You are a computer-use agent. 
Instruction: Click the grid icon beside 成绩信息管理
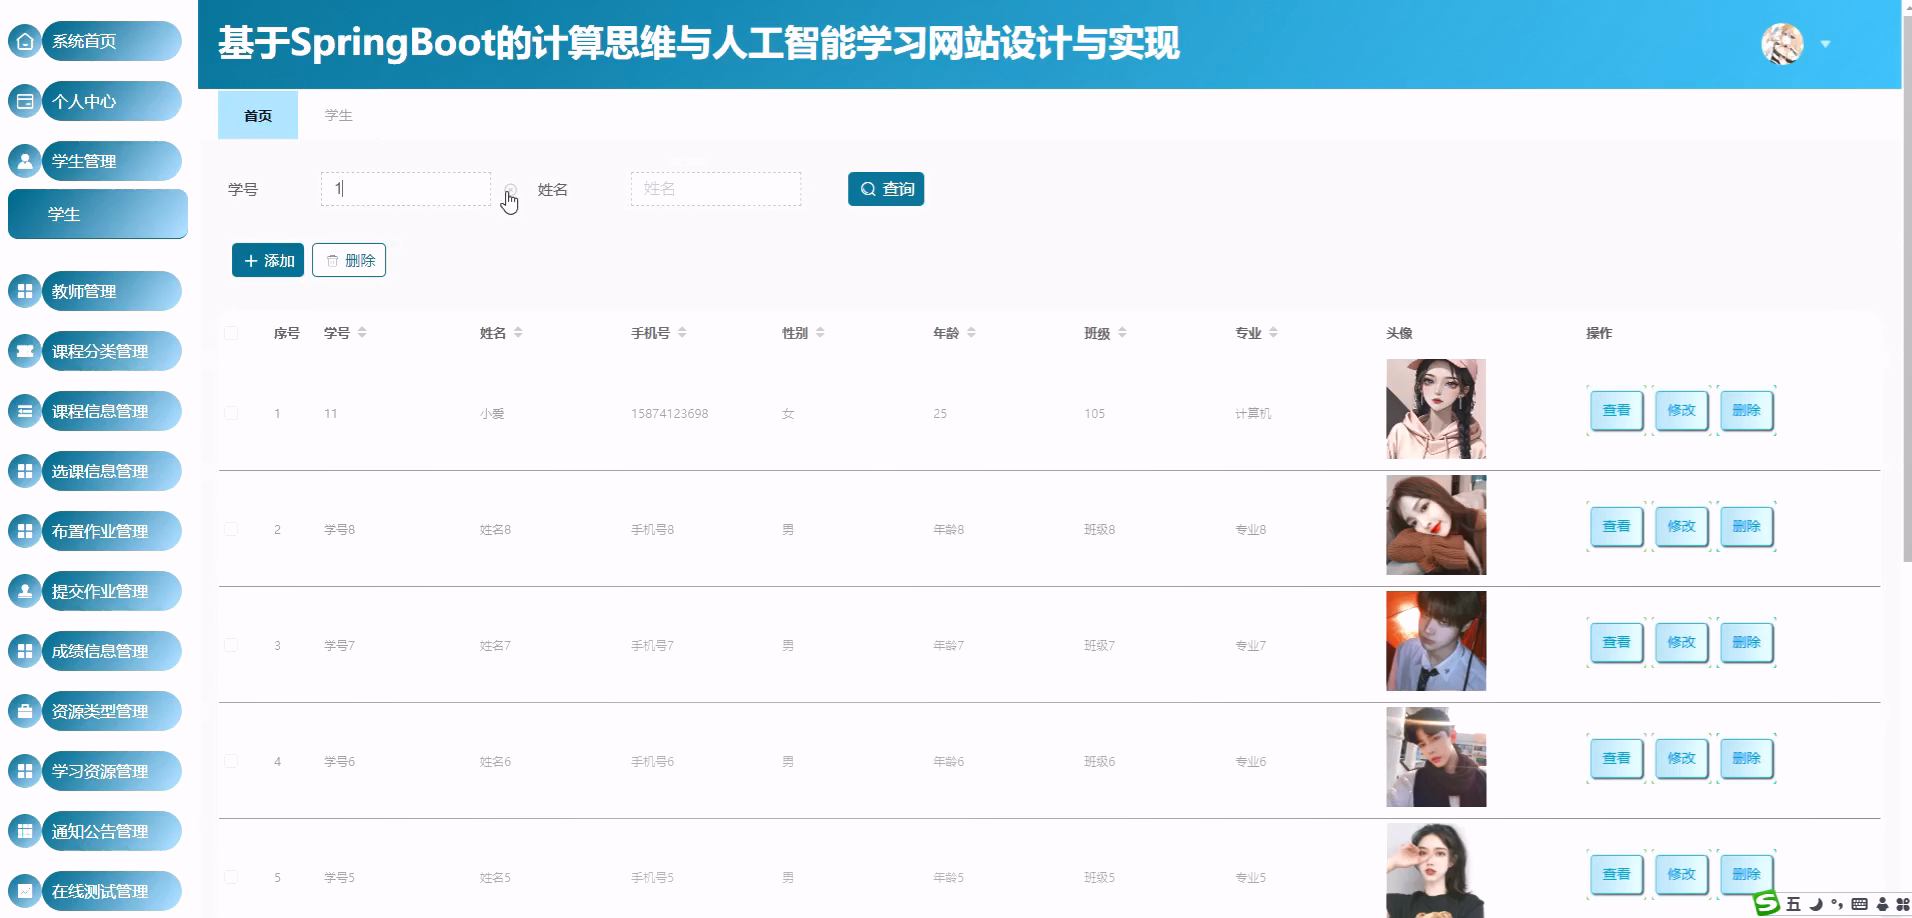pyautogui.click(x=25, y=651)
